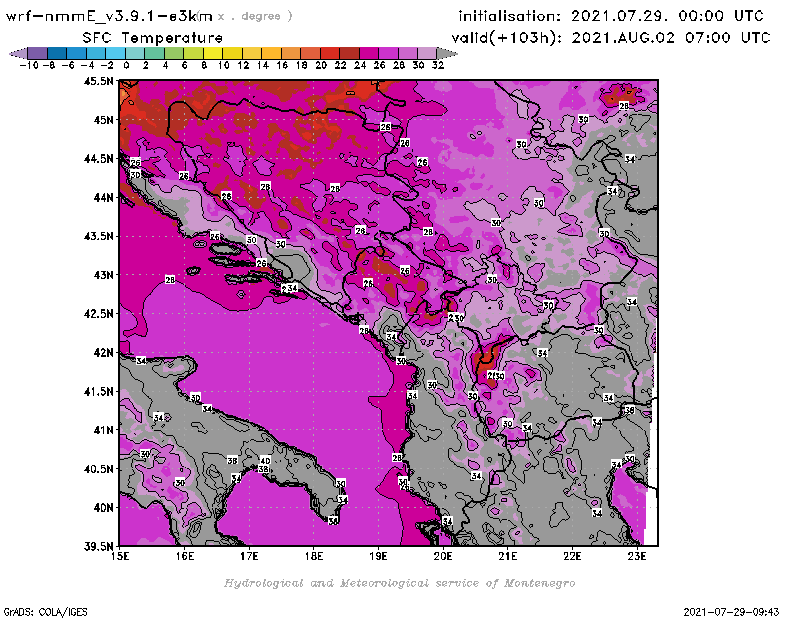Viewport: 800px width, 618px height.
Task: Click the 43N latitude label
Action: pos(104,275)
